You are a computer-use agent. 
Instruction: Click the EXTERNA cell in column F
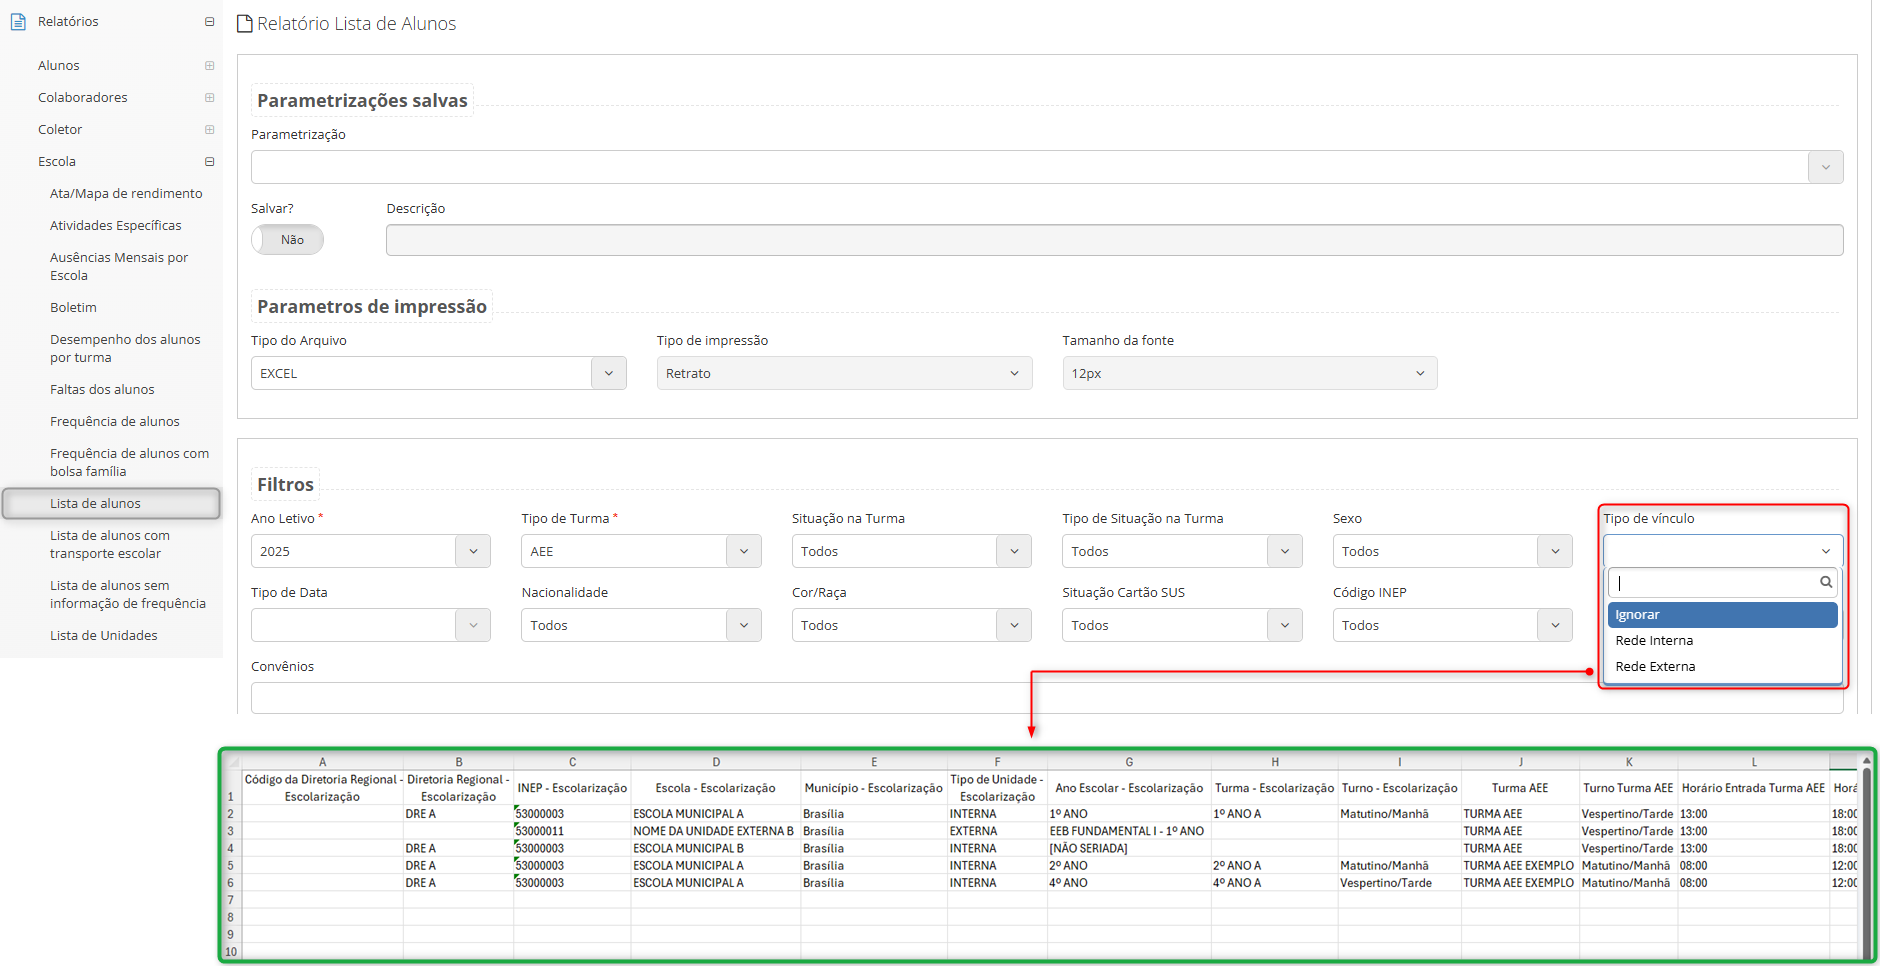997,832
